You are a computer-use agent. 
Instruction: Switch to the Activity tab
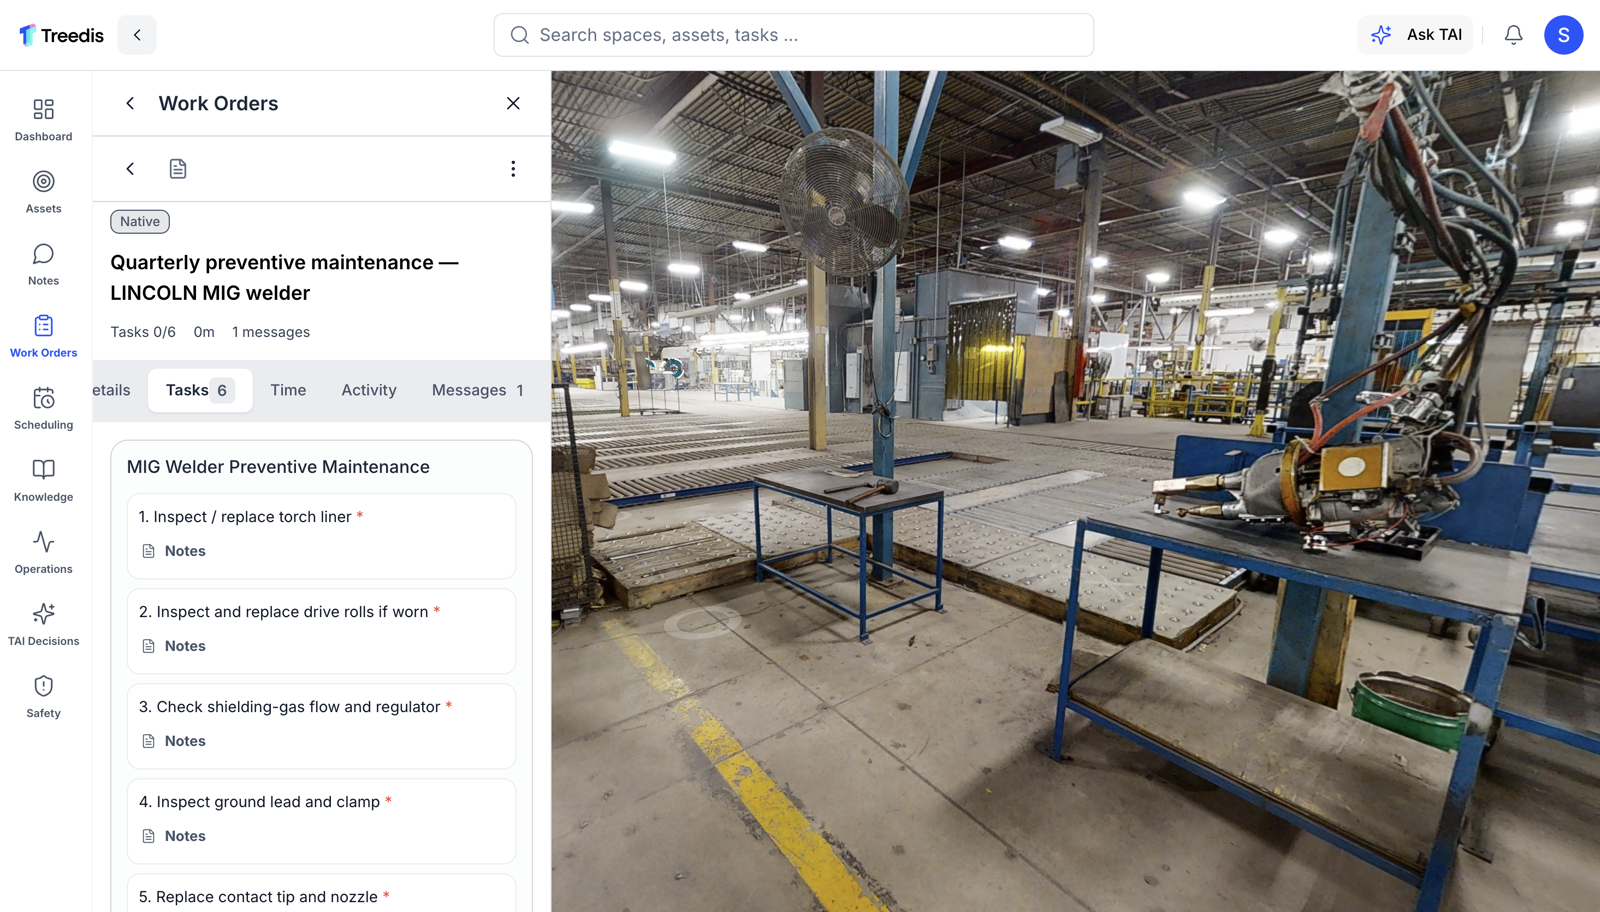pos(369,390)
